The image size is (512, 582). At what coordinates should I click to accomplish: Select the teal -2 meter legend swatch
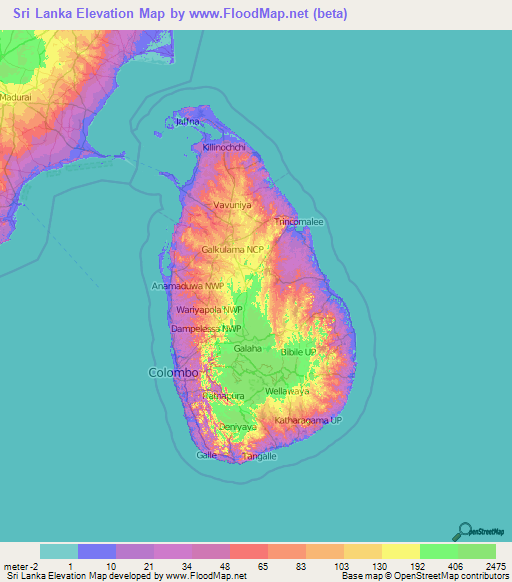[x=59, y=552]
